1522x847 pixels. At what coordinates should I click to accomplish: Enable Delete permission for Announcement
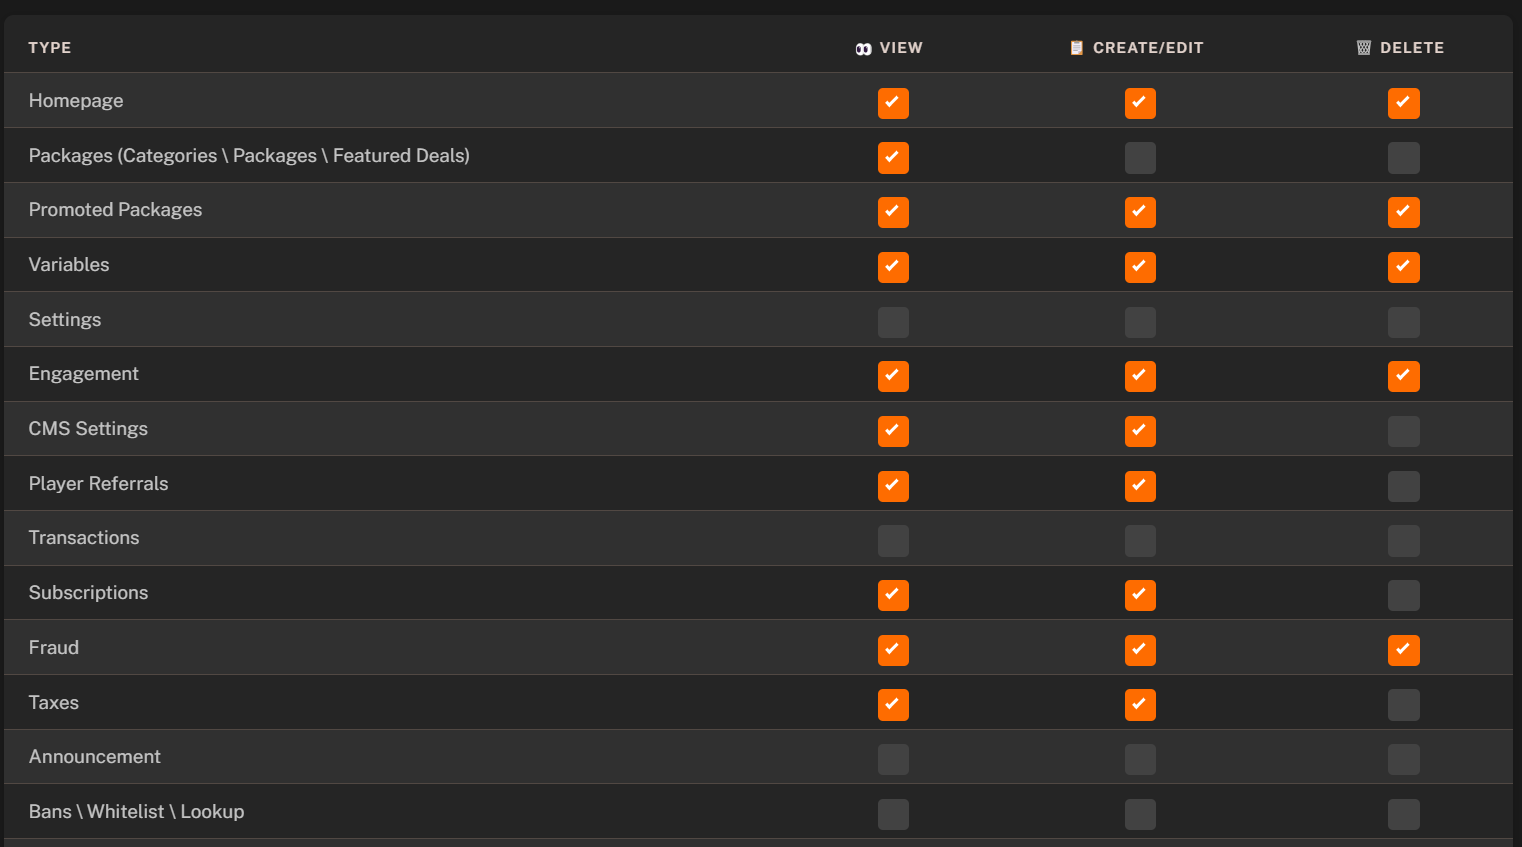point(1404,759)
